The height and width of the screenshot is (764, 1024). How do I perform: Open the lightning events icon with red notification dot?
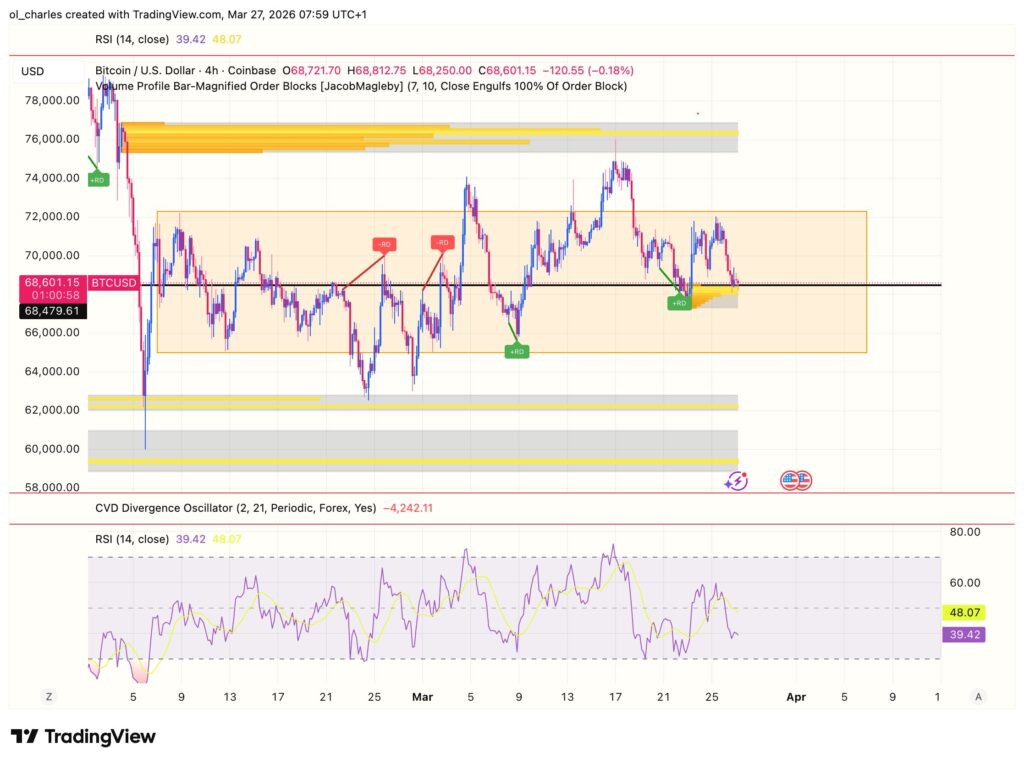tap(736, 480)
